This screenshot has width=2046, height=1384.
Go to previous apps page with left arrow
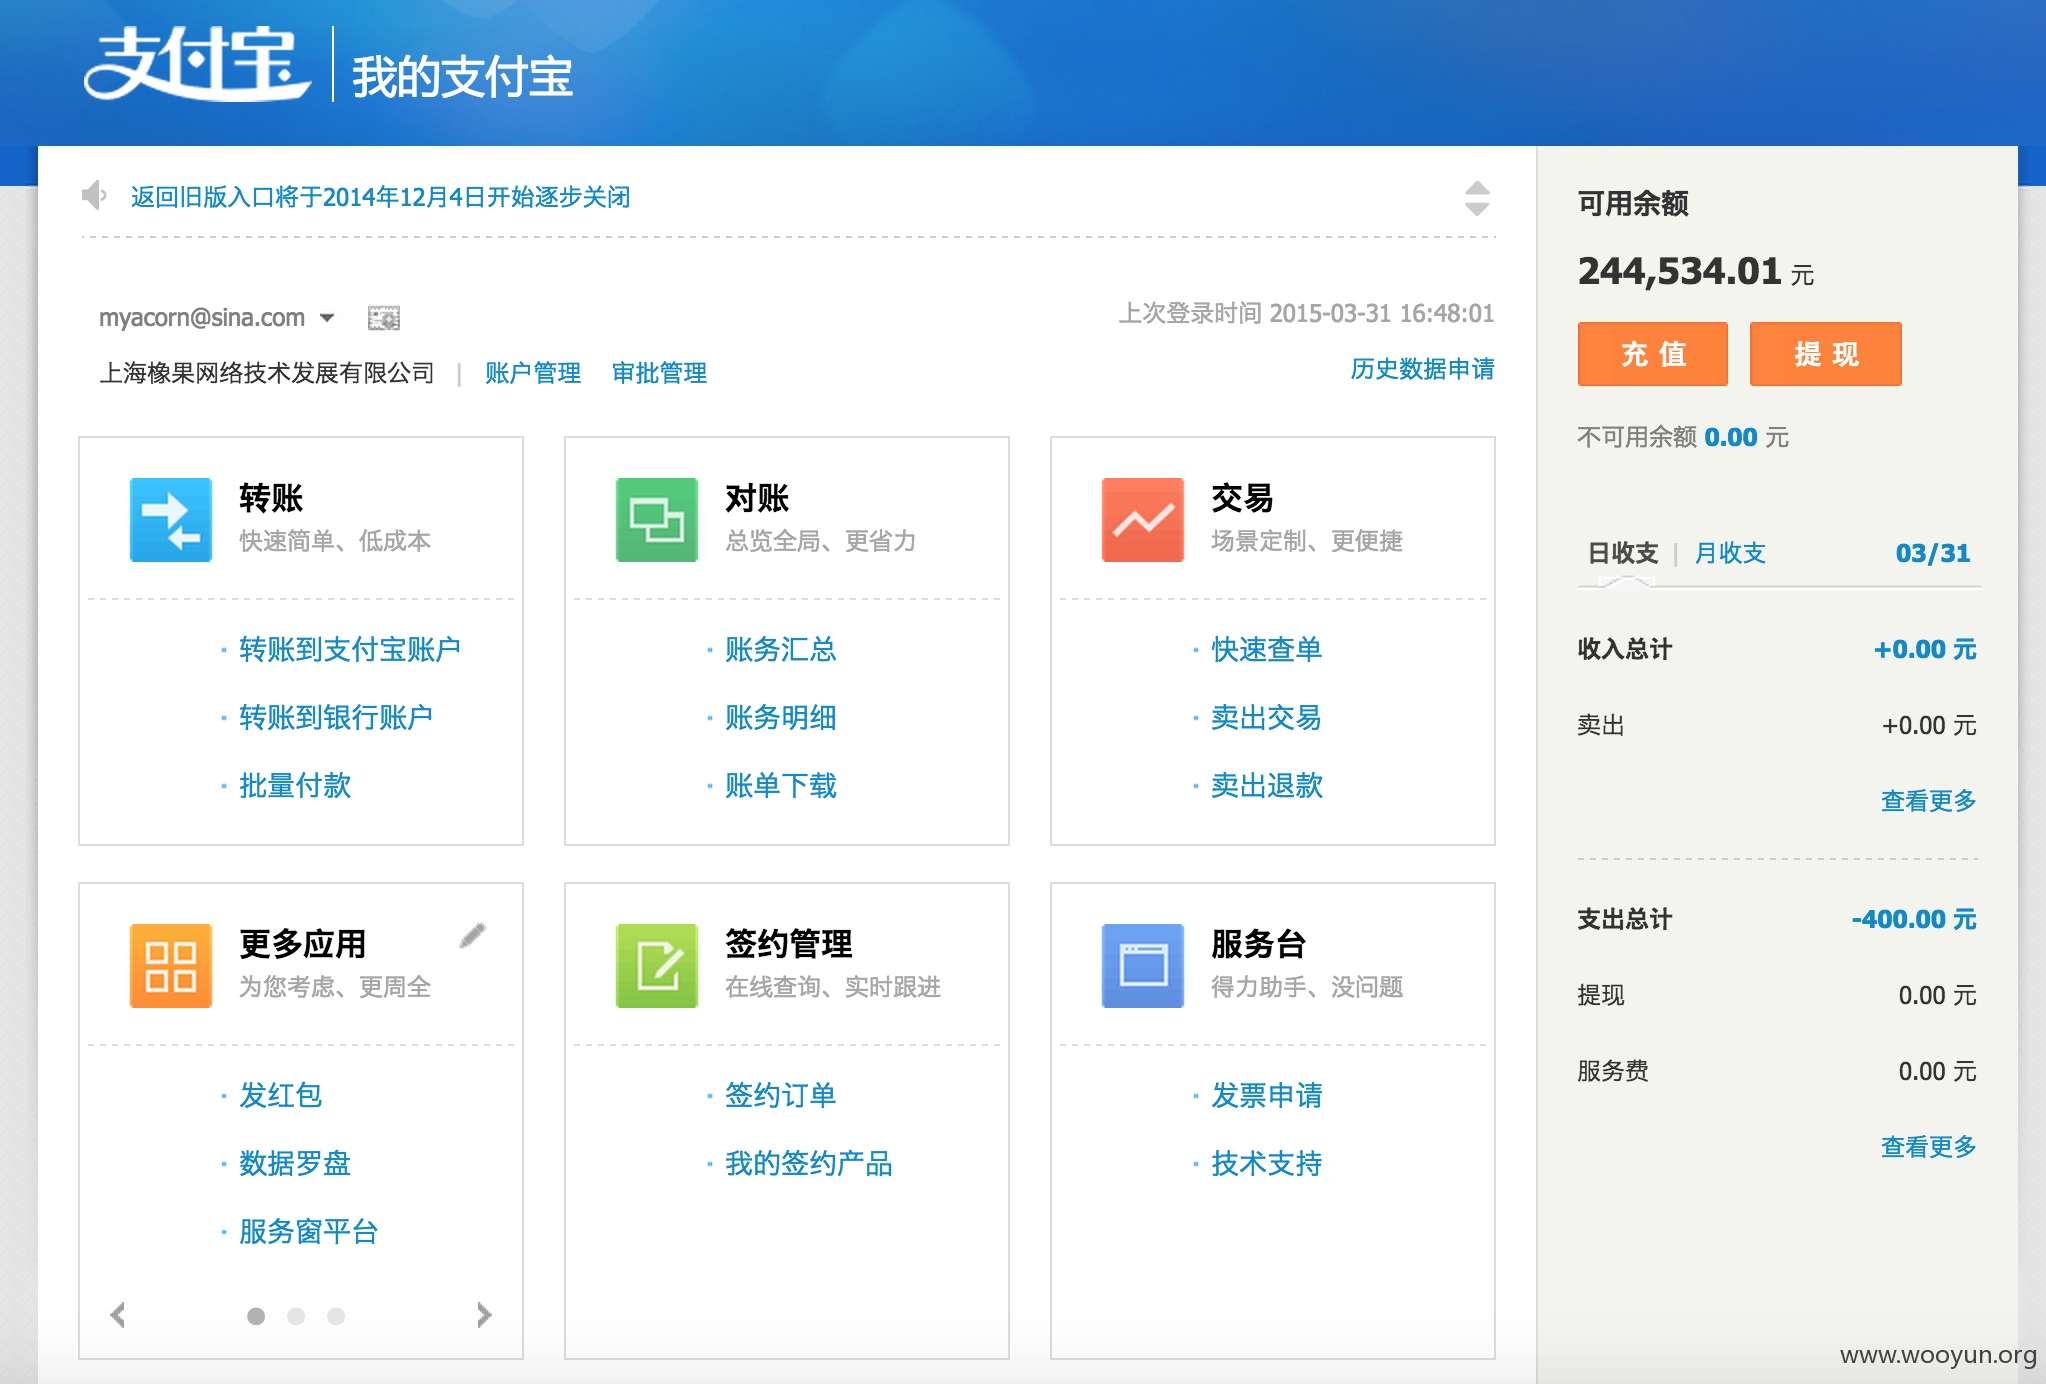pyautogui.click(x=118, y=1314)
